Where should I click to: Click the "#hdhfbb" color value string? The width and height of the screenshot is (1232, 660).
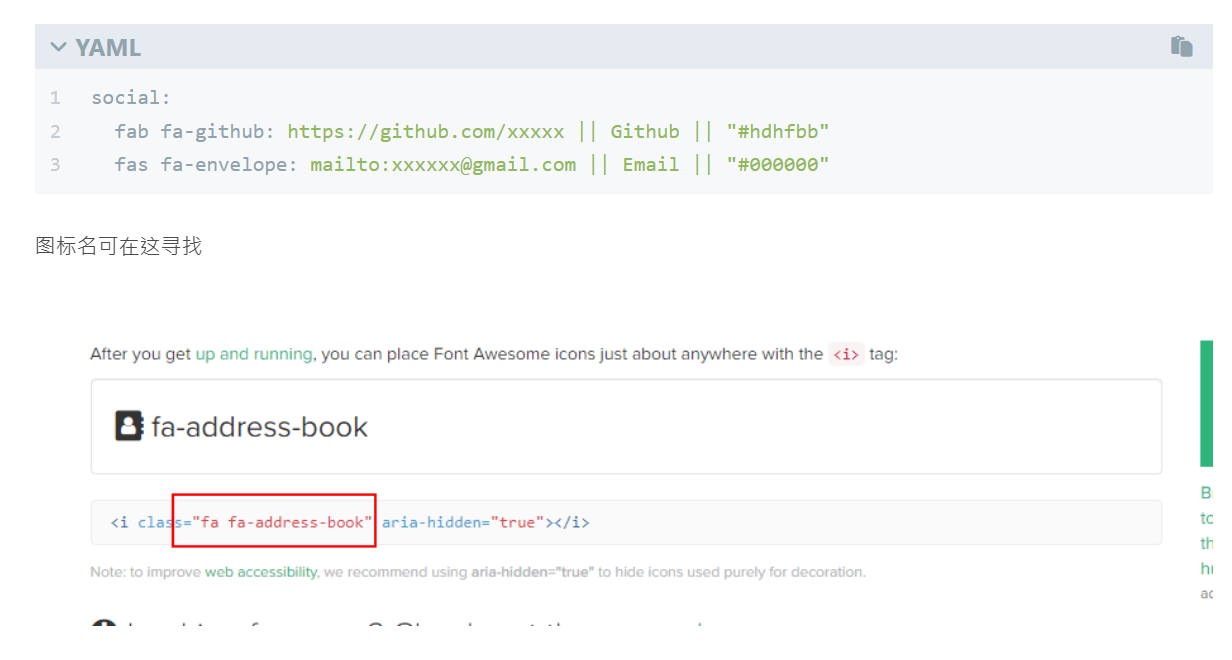777,131
